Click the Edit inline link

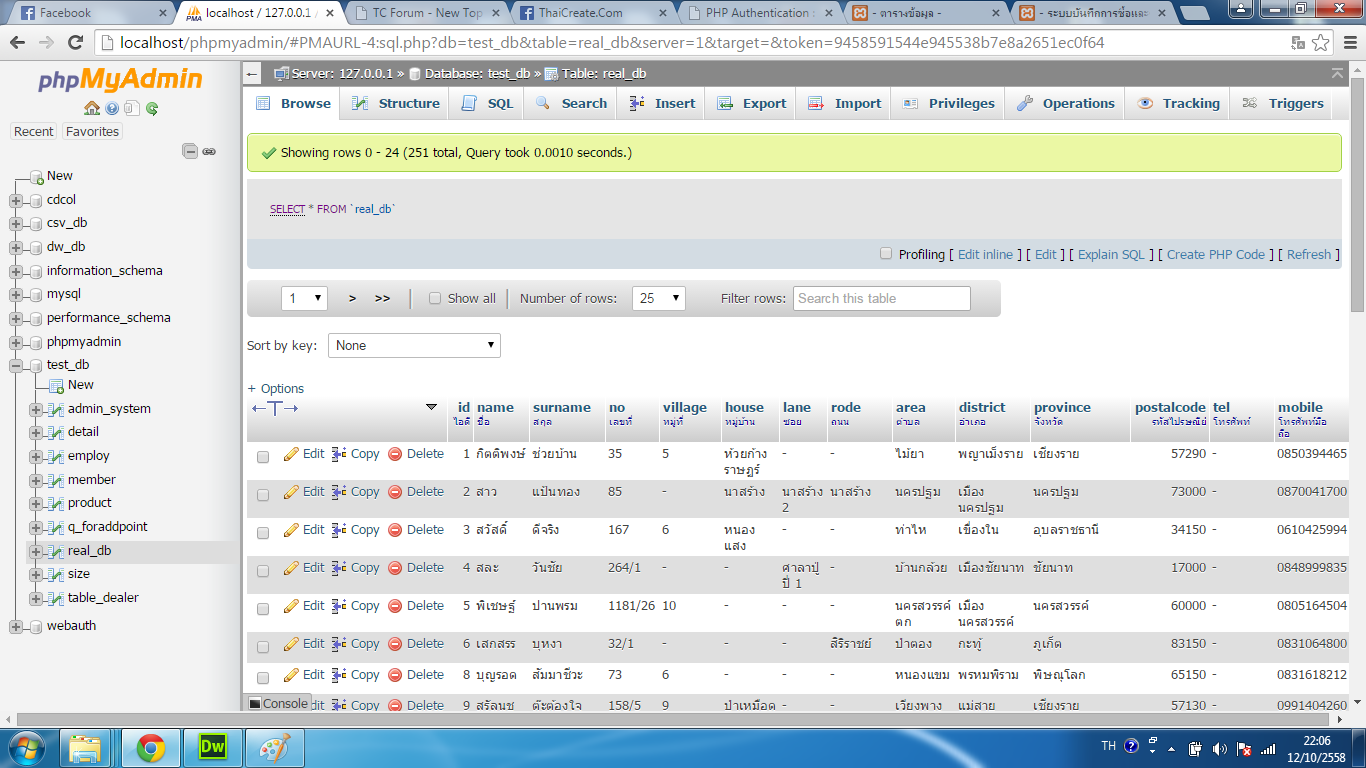(985, 255)
